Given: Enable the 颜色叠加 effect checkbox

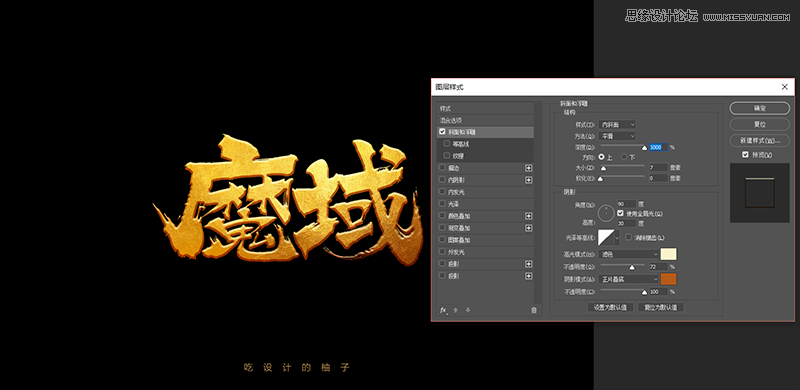Looking at the screenshot, I should coord(442,216).
